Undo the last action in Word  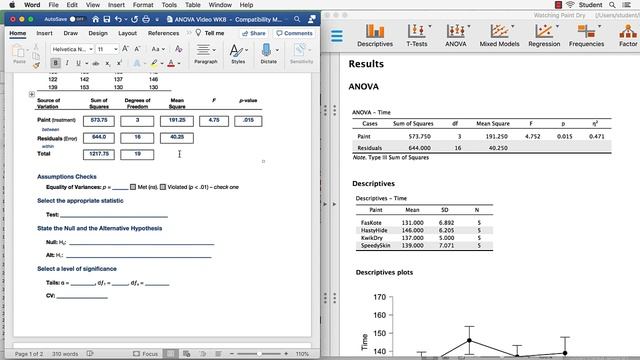(118, 19)
